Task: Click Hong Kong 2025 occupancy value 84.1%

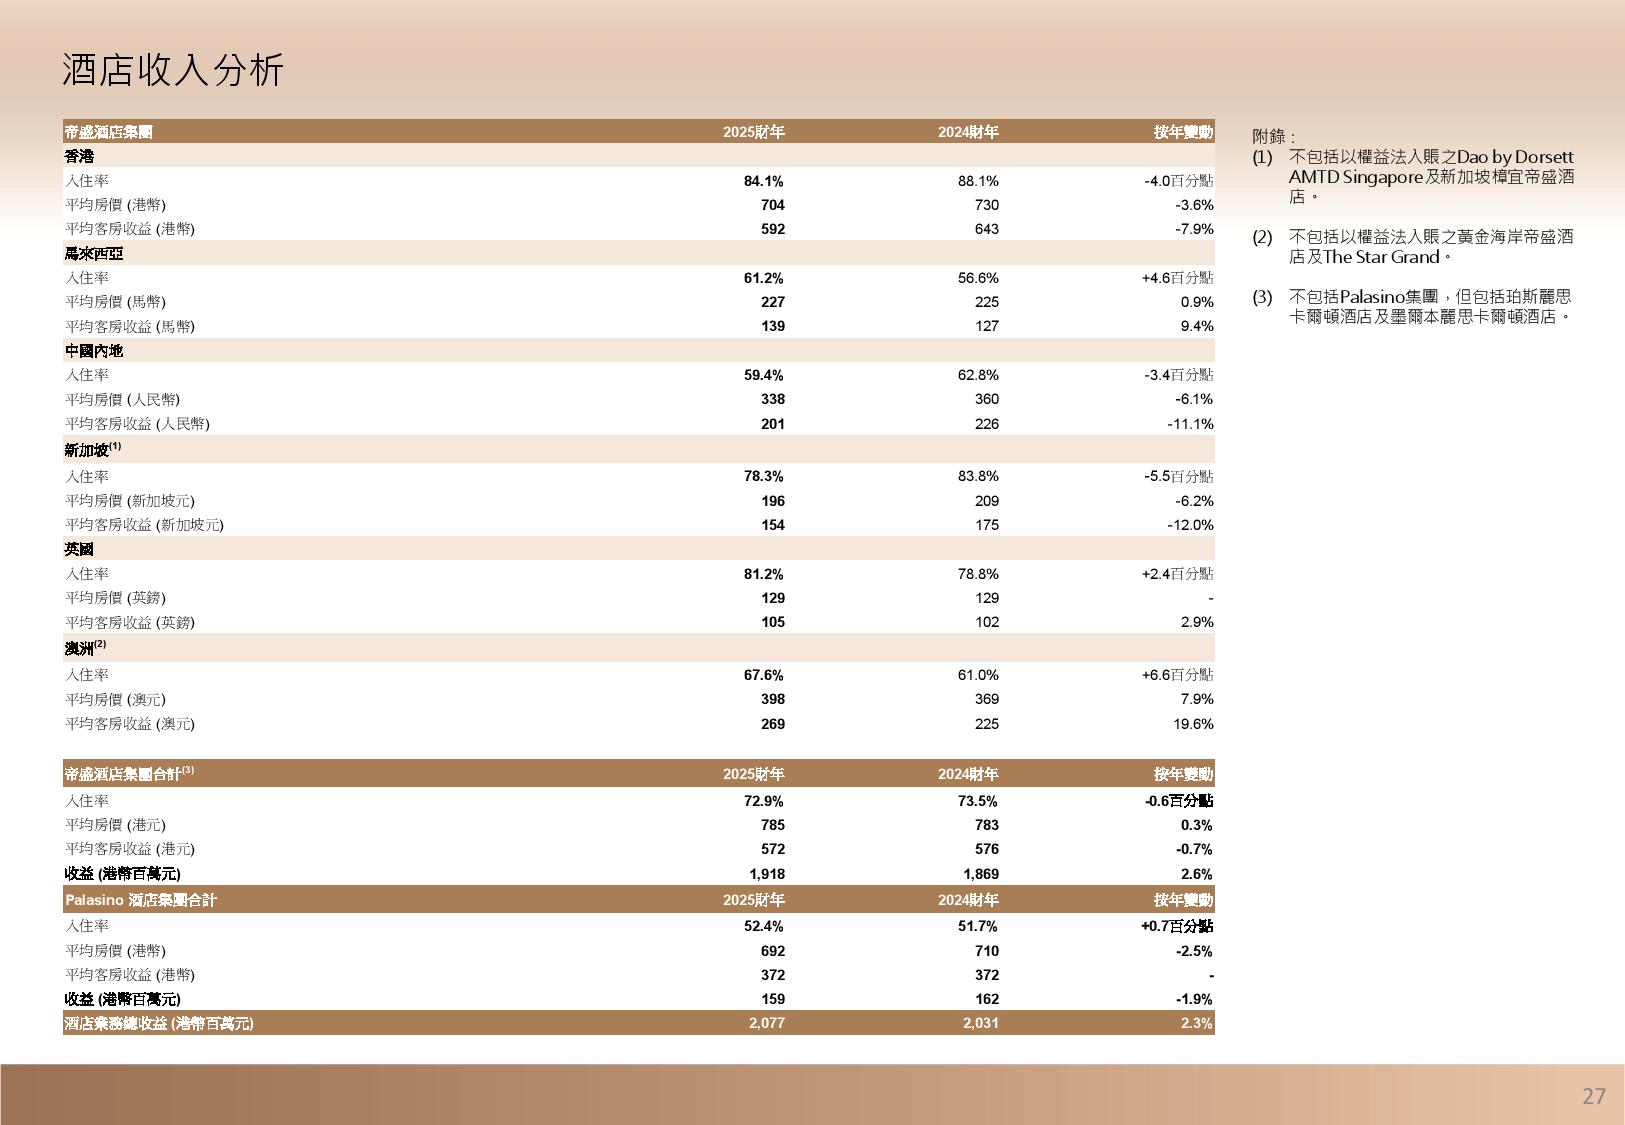Action: (x=764, y=181)
